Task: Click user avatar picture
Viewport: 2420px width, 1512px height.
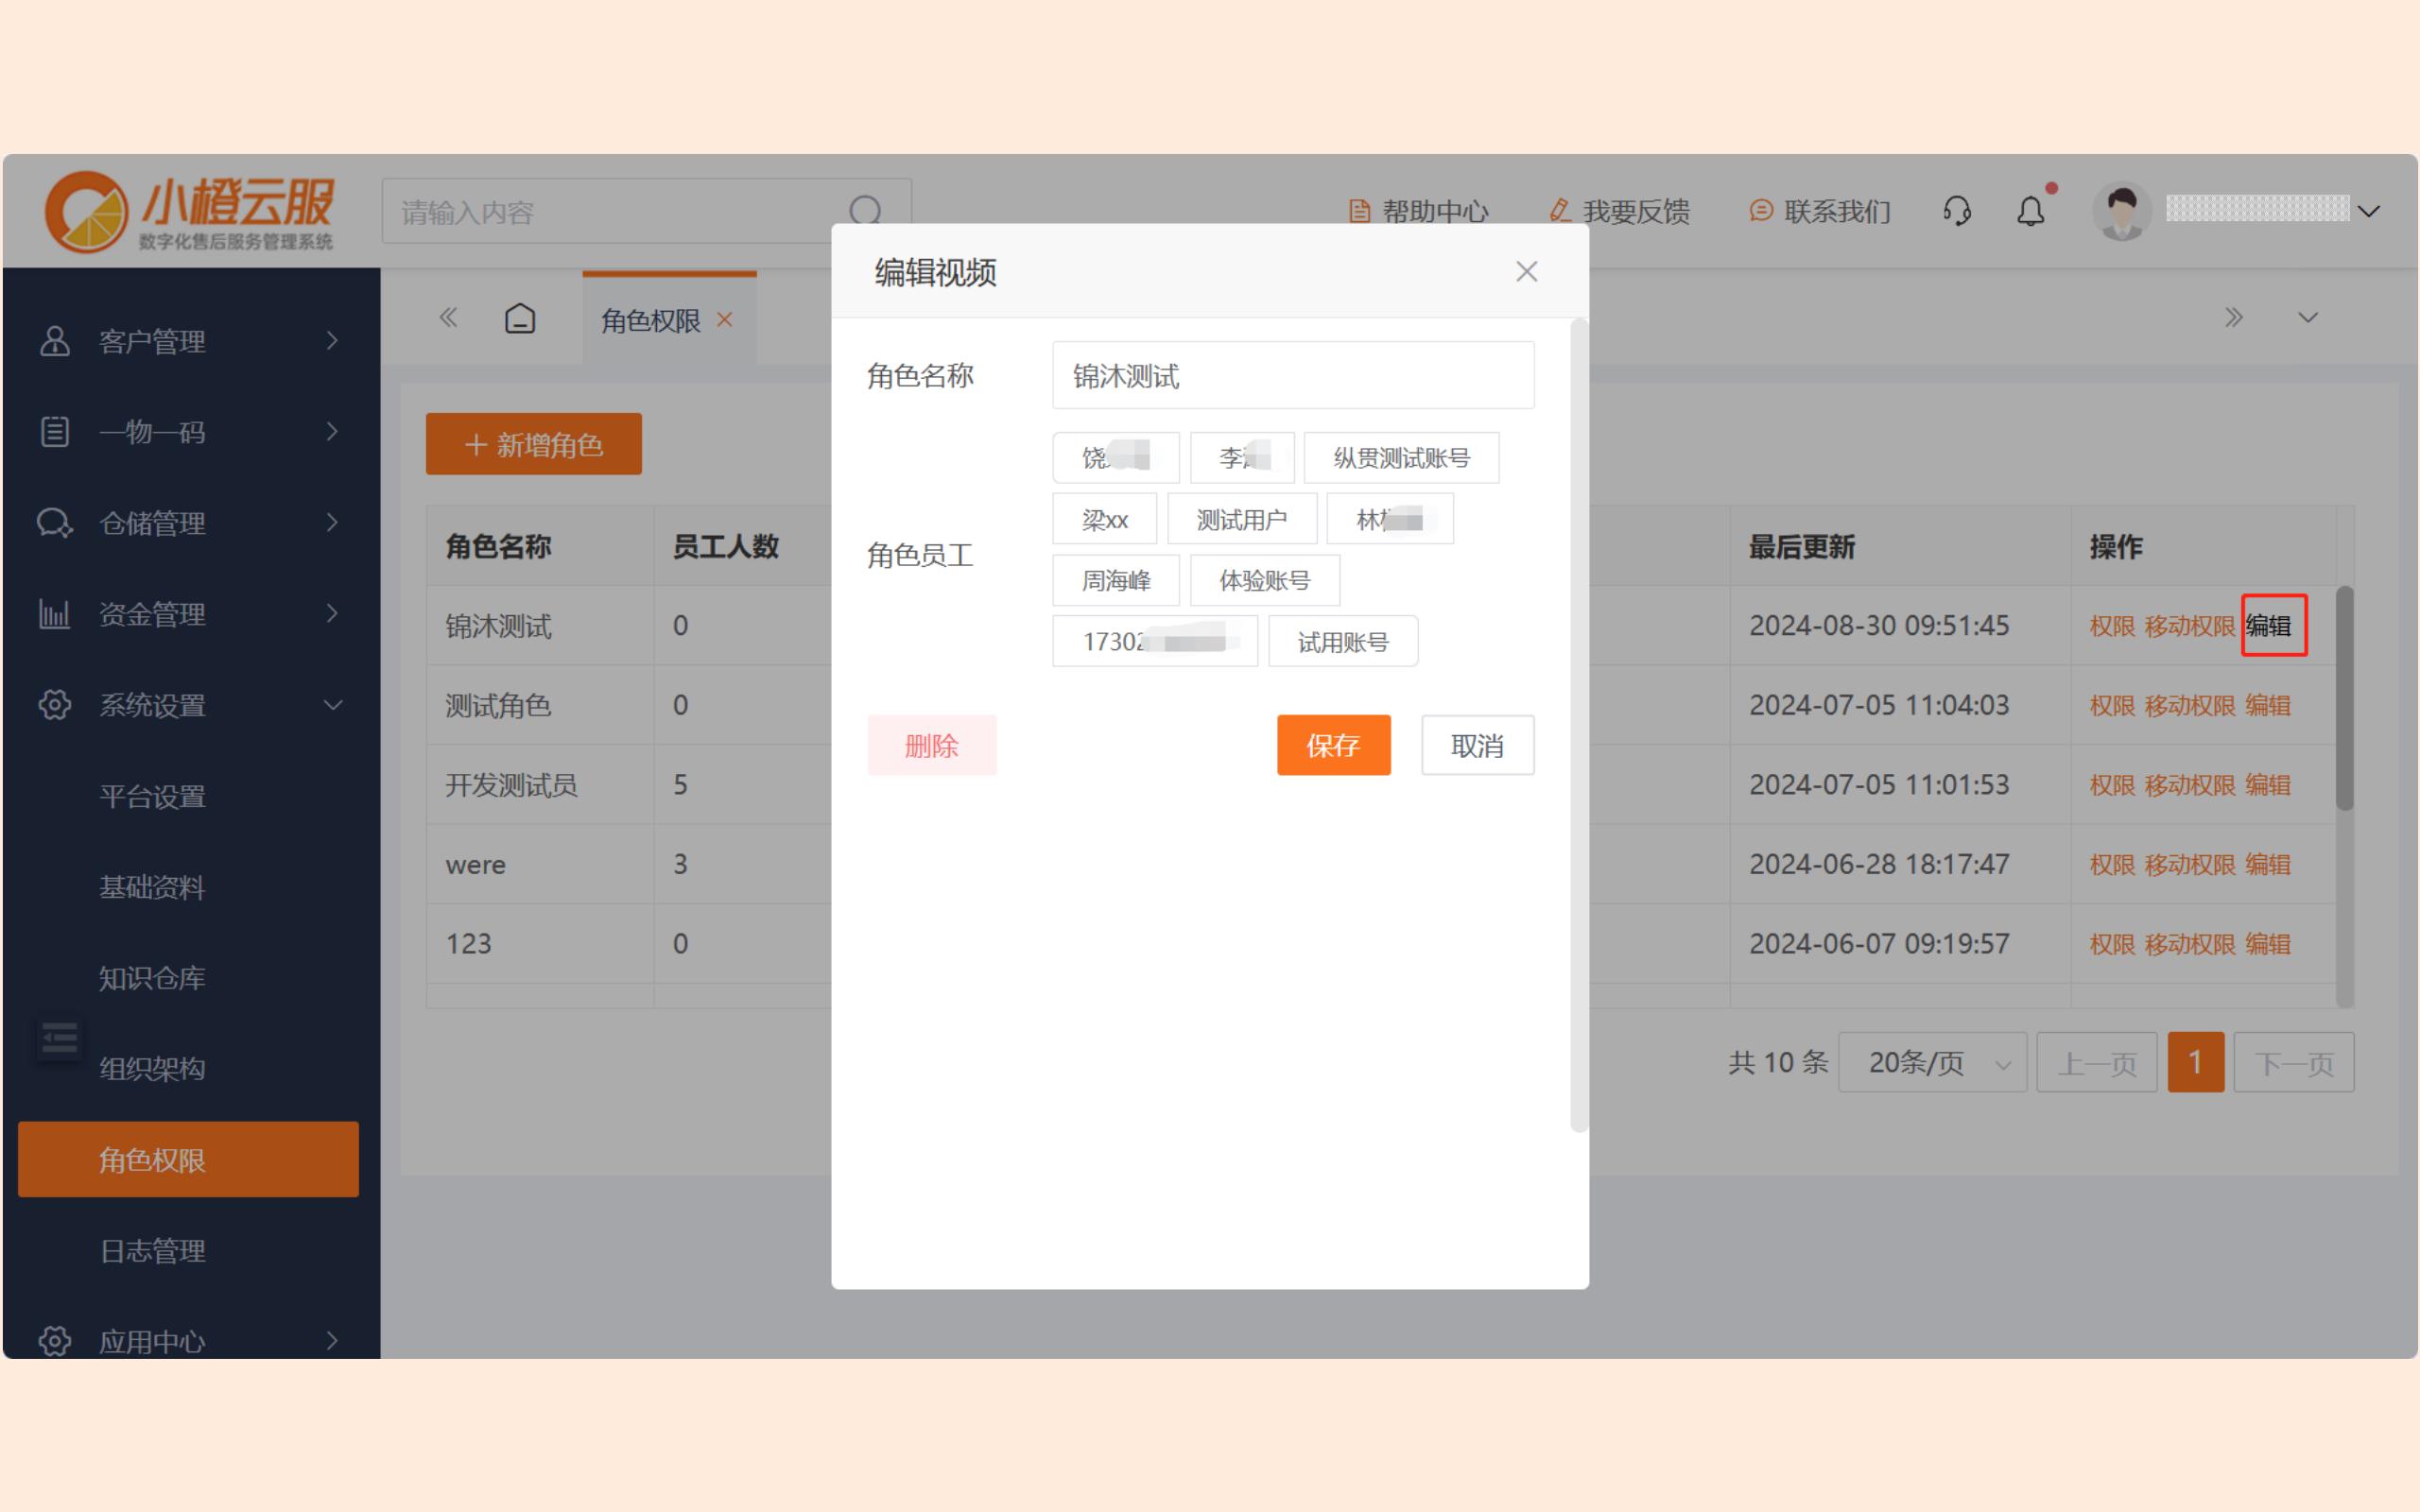Action: (x=2121, y=211)
